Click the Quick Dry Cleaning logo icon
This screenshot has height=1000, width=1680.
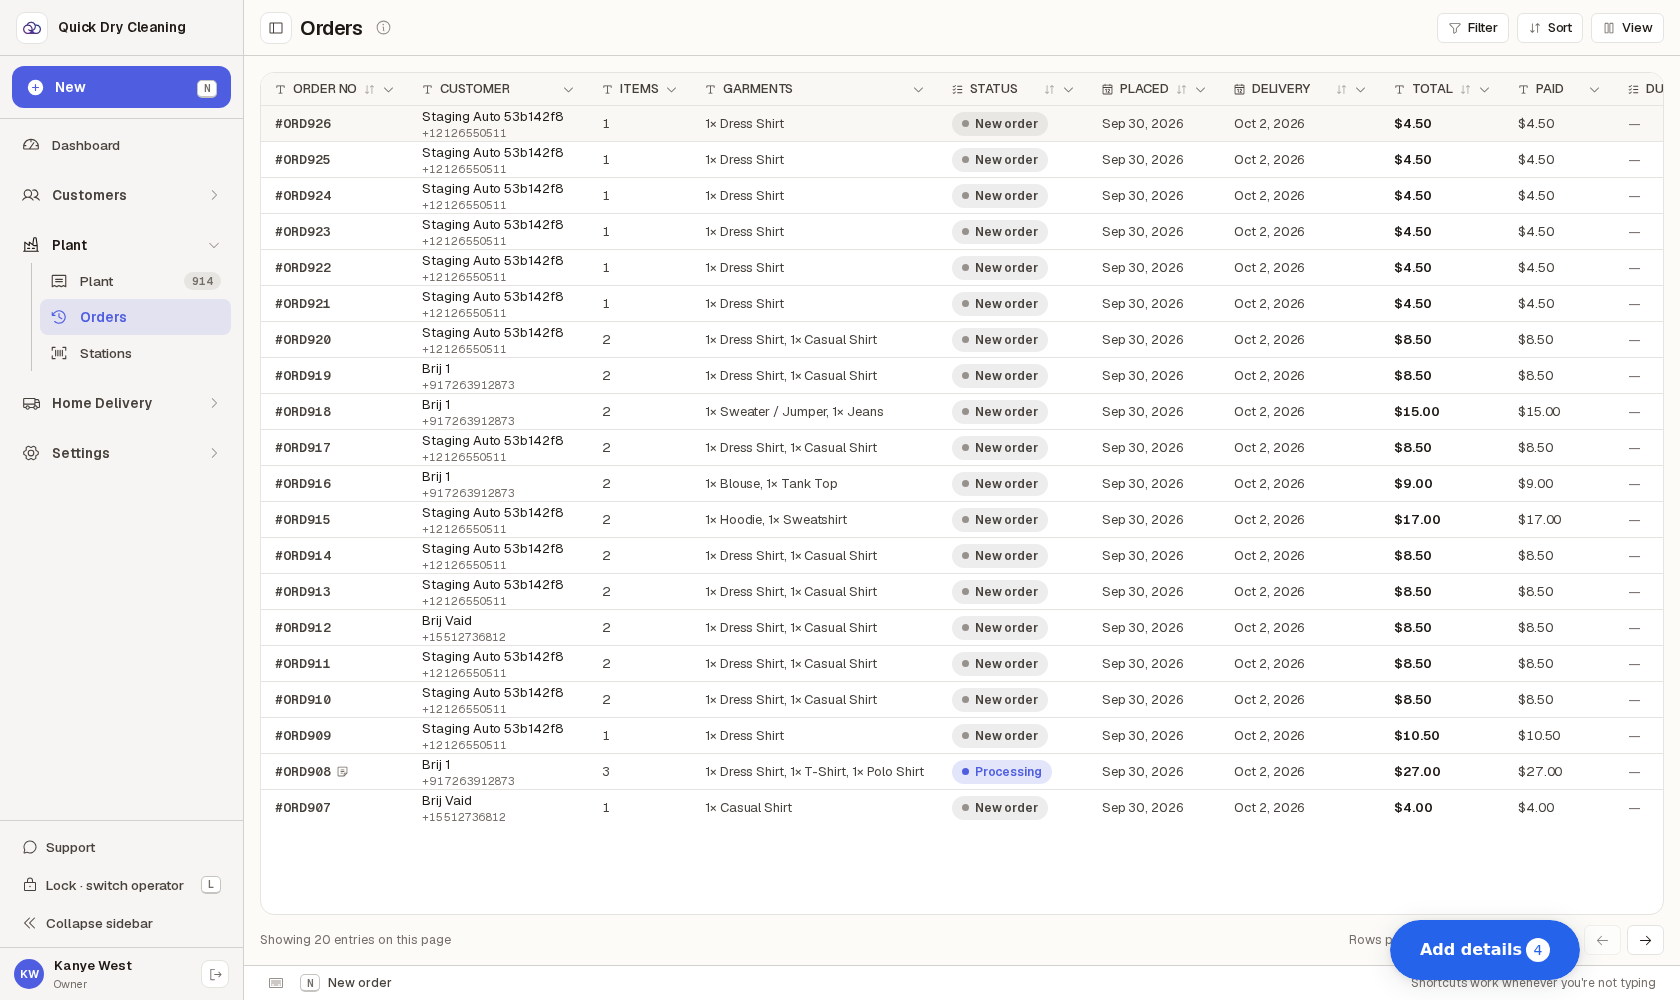pos(32,28)
